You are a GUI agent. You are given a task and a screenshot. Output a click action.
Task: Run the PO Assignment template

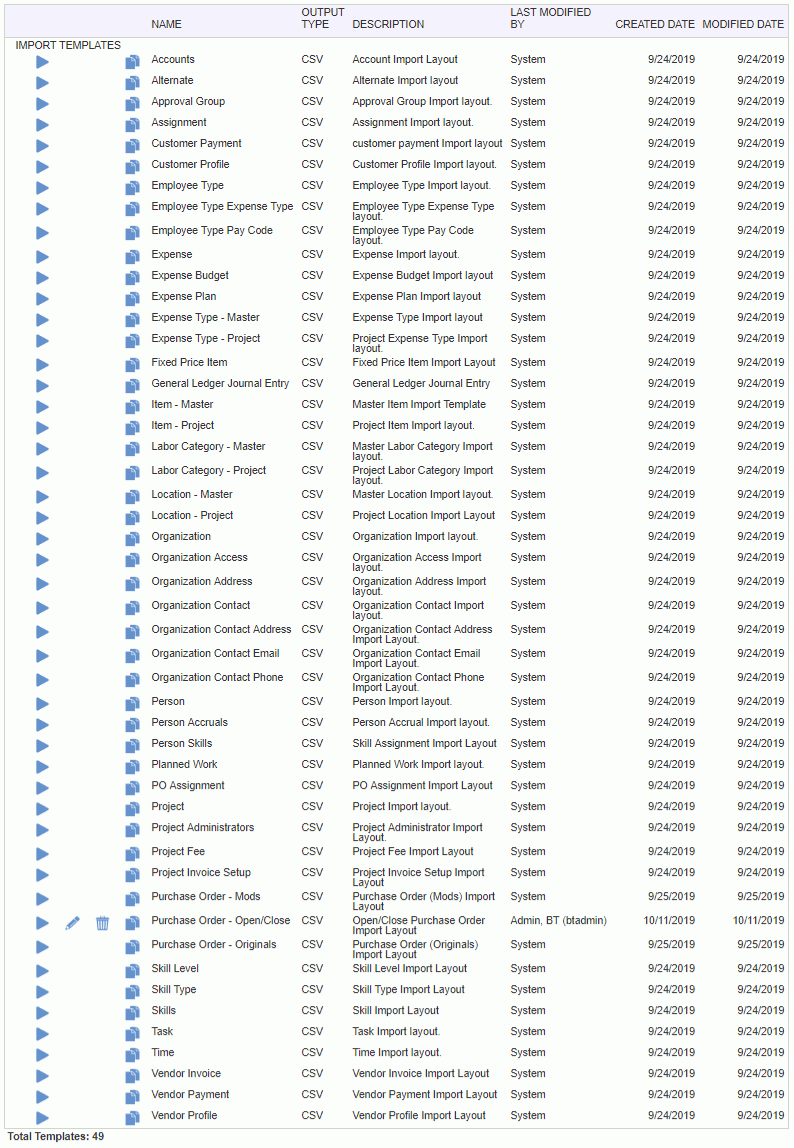pos(42,789)
